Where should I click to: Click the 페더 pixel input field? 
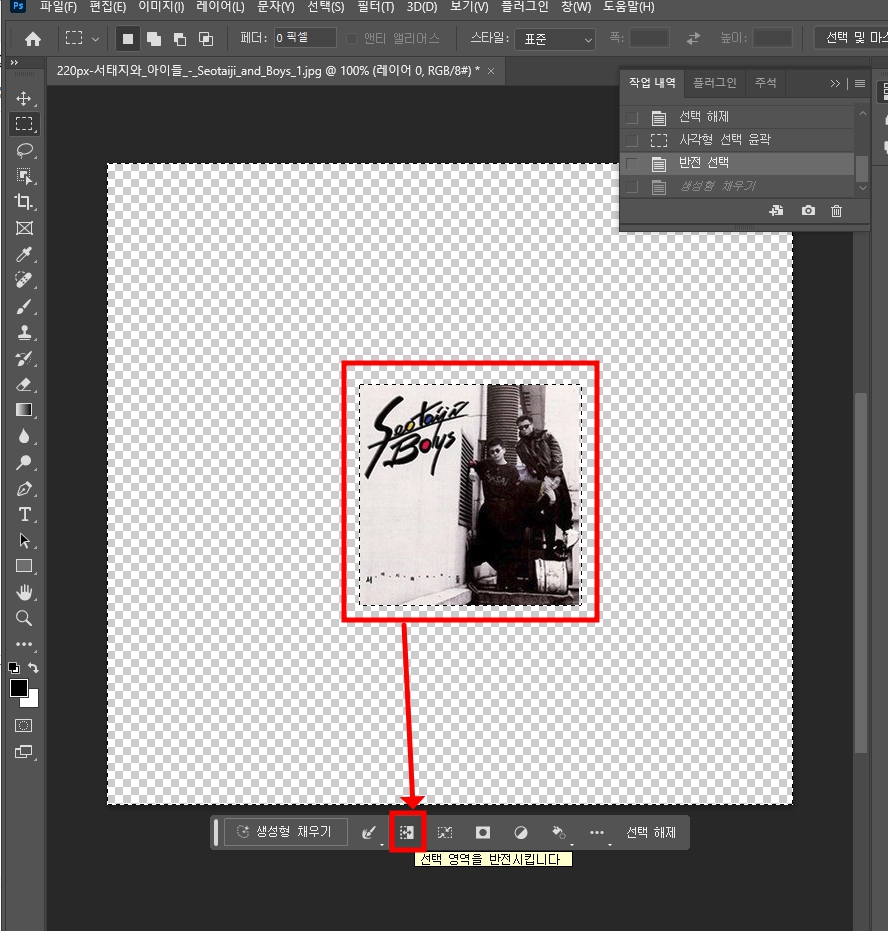pos(305,38)
